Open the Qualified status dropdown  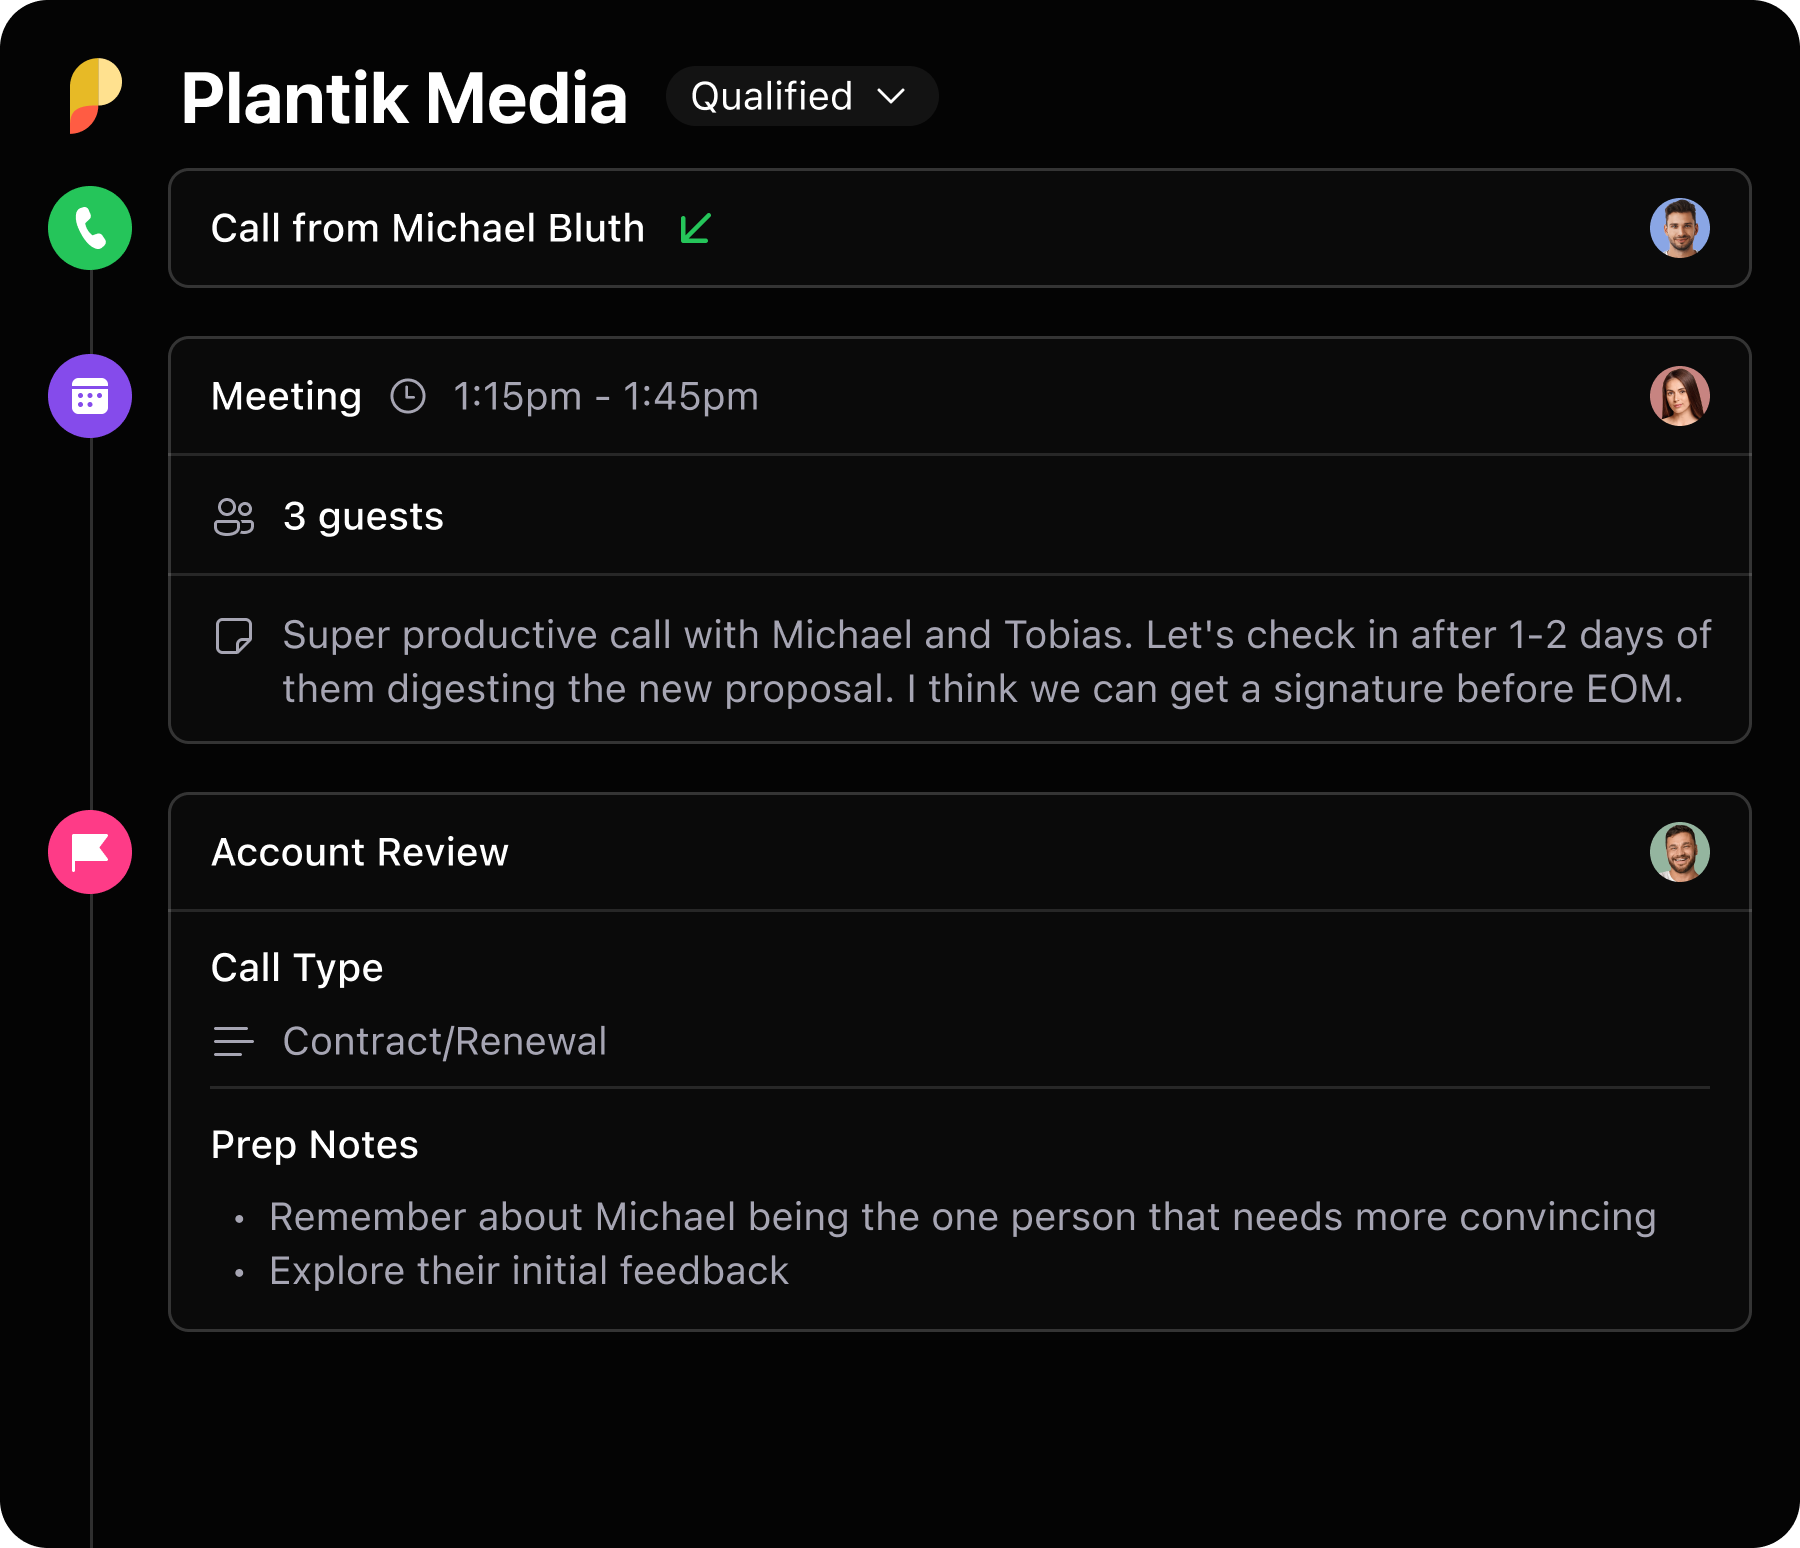click(802, 96)
